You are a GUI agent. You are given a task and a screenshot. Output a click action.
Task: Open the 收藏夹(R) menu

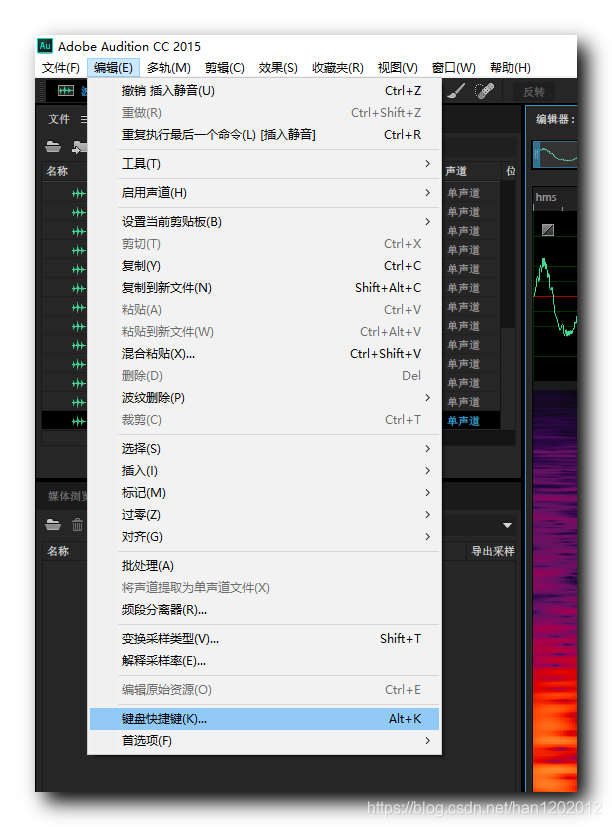[x=338, y=68]
